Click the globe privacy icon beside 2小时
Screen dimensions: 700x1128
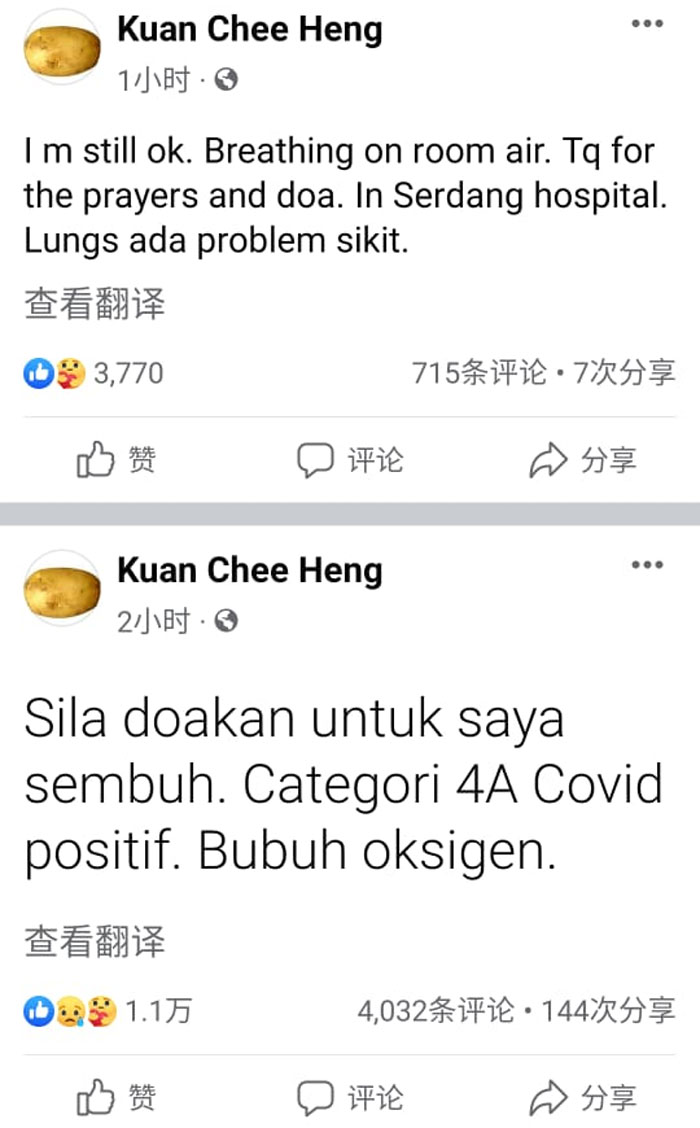227,621
